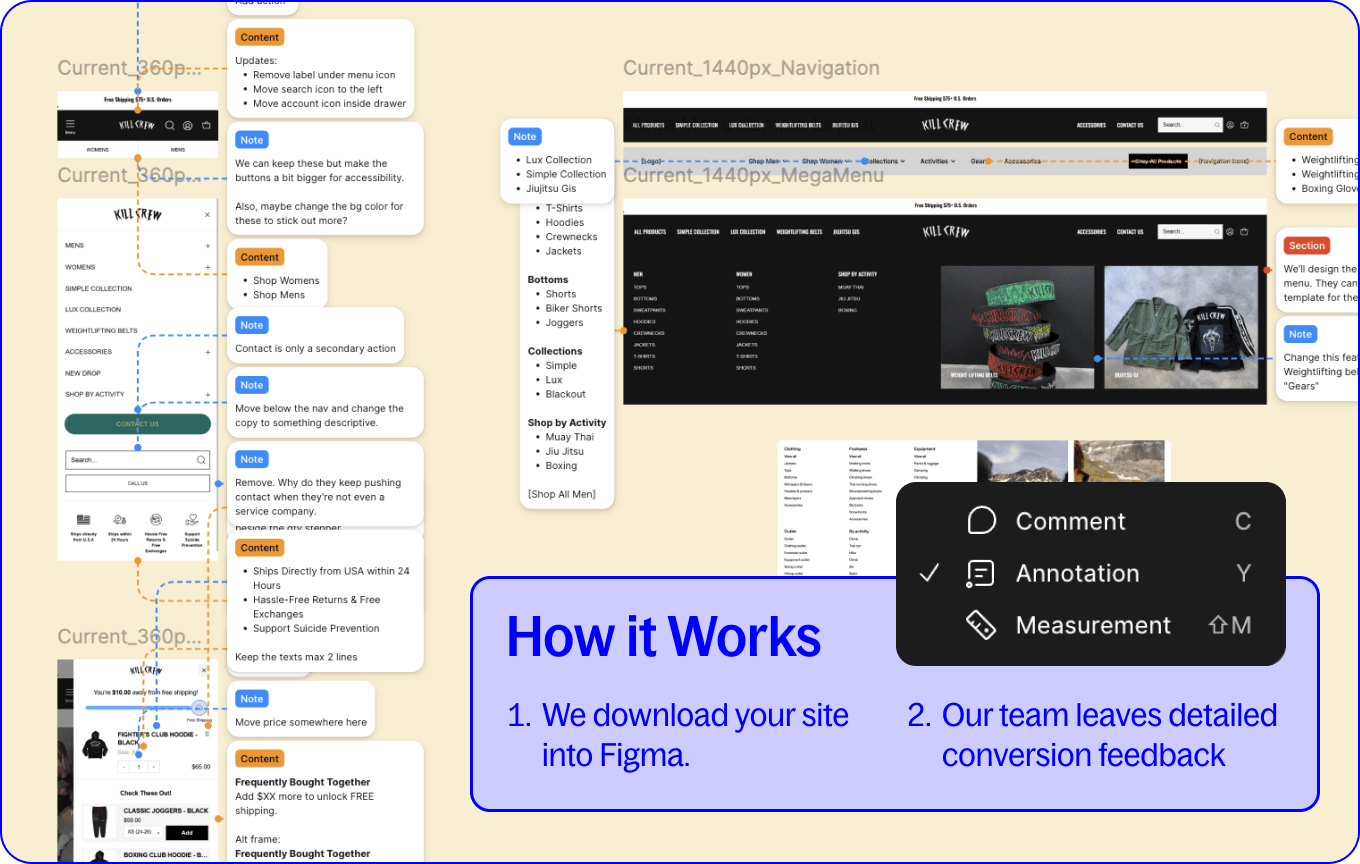Select the Comment tool speech bubble icon

983,520
